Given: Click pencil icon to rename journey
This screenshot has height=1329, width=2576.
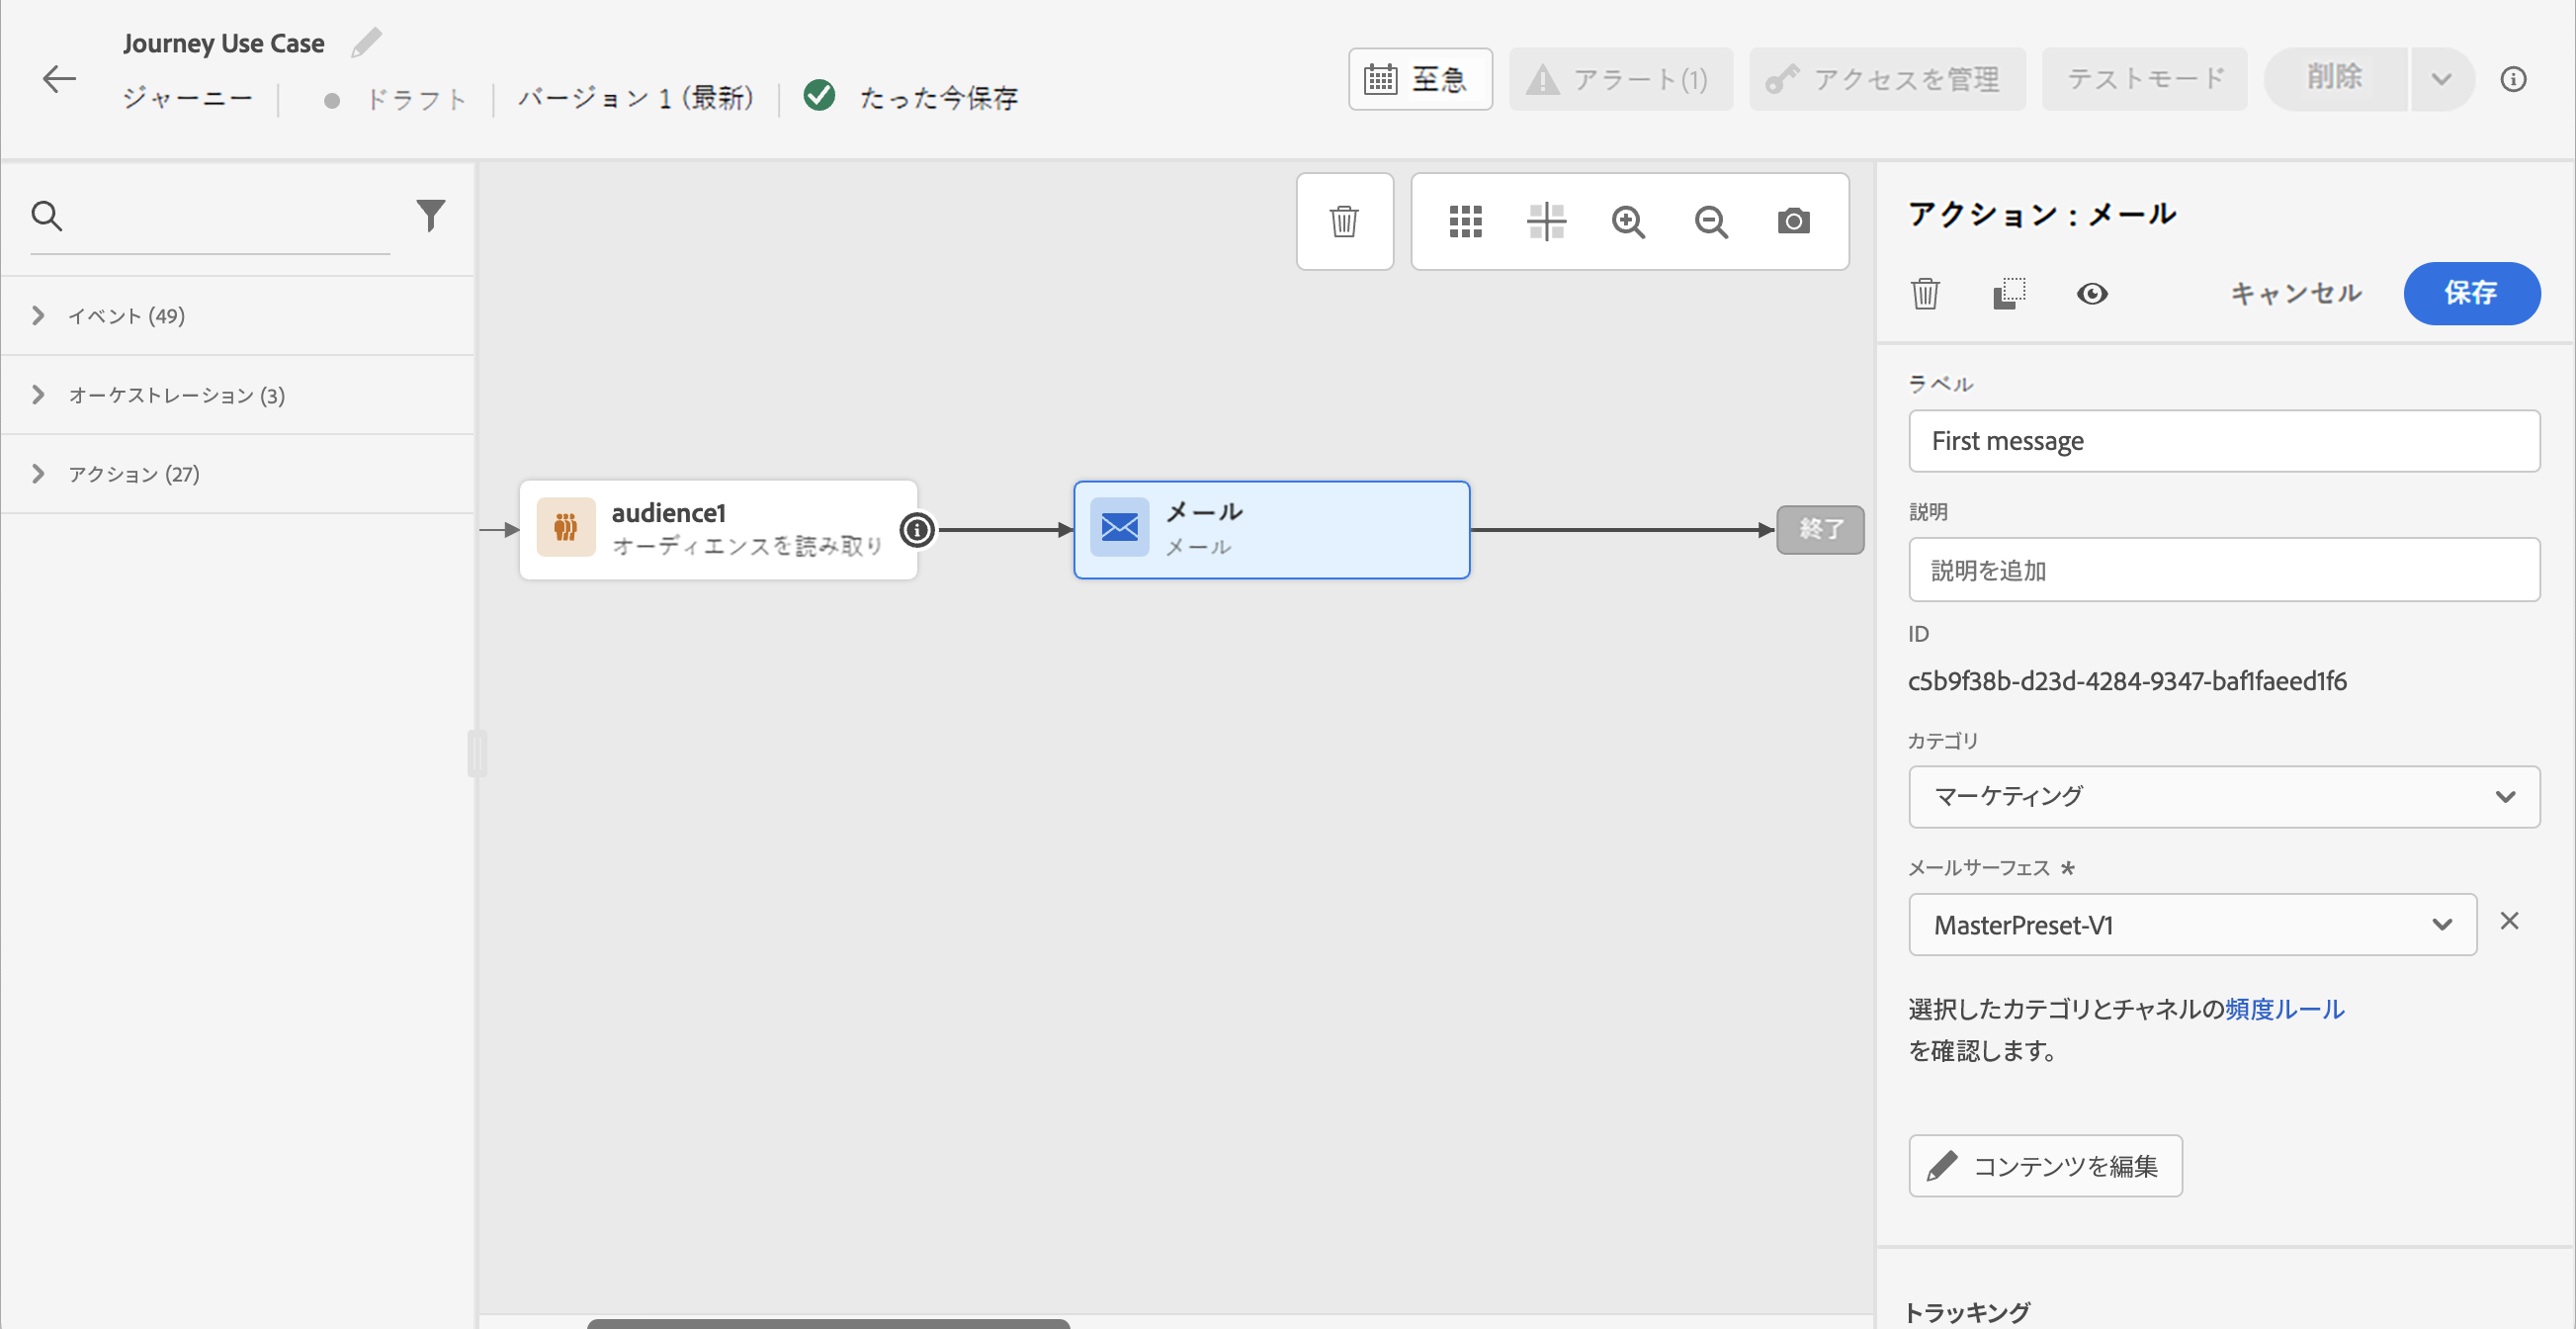Looking at the screenshot, I should pos(366,43).
